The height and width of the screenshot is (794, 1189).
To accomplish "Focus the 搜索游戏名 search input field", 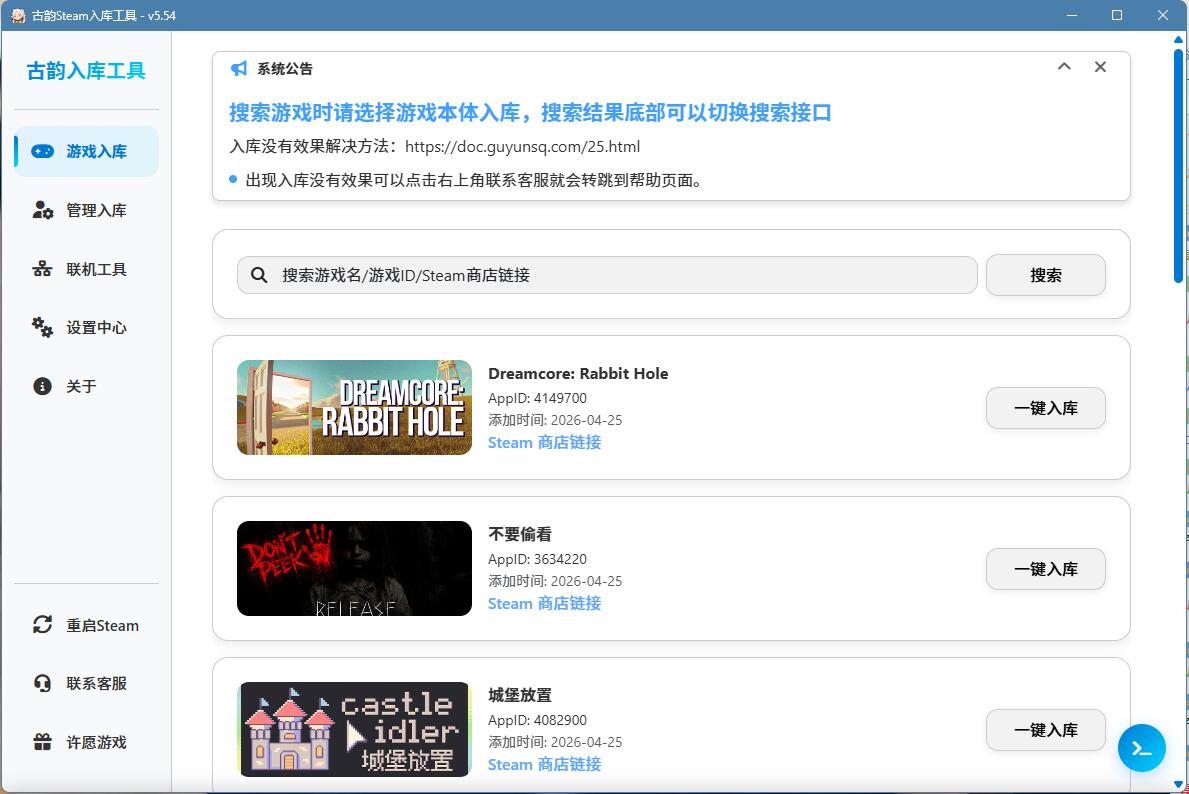I will [x=607, y=275].
